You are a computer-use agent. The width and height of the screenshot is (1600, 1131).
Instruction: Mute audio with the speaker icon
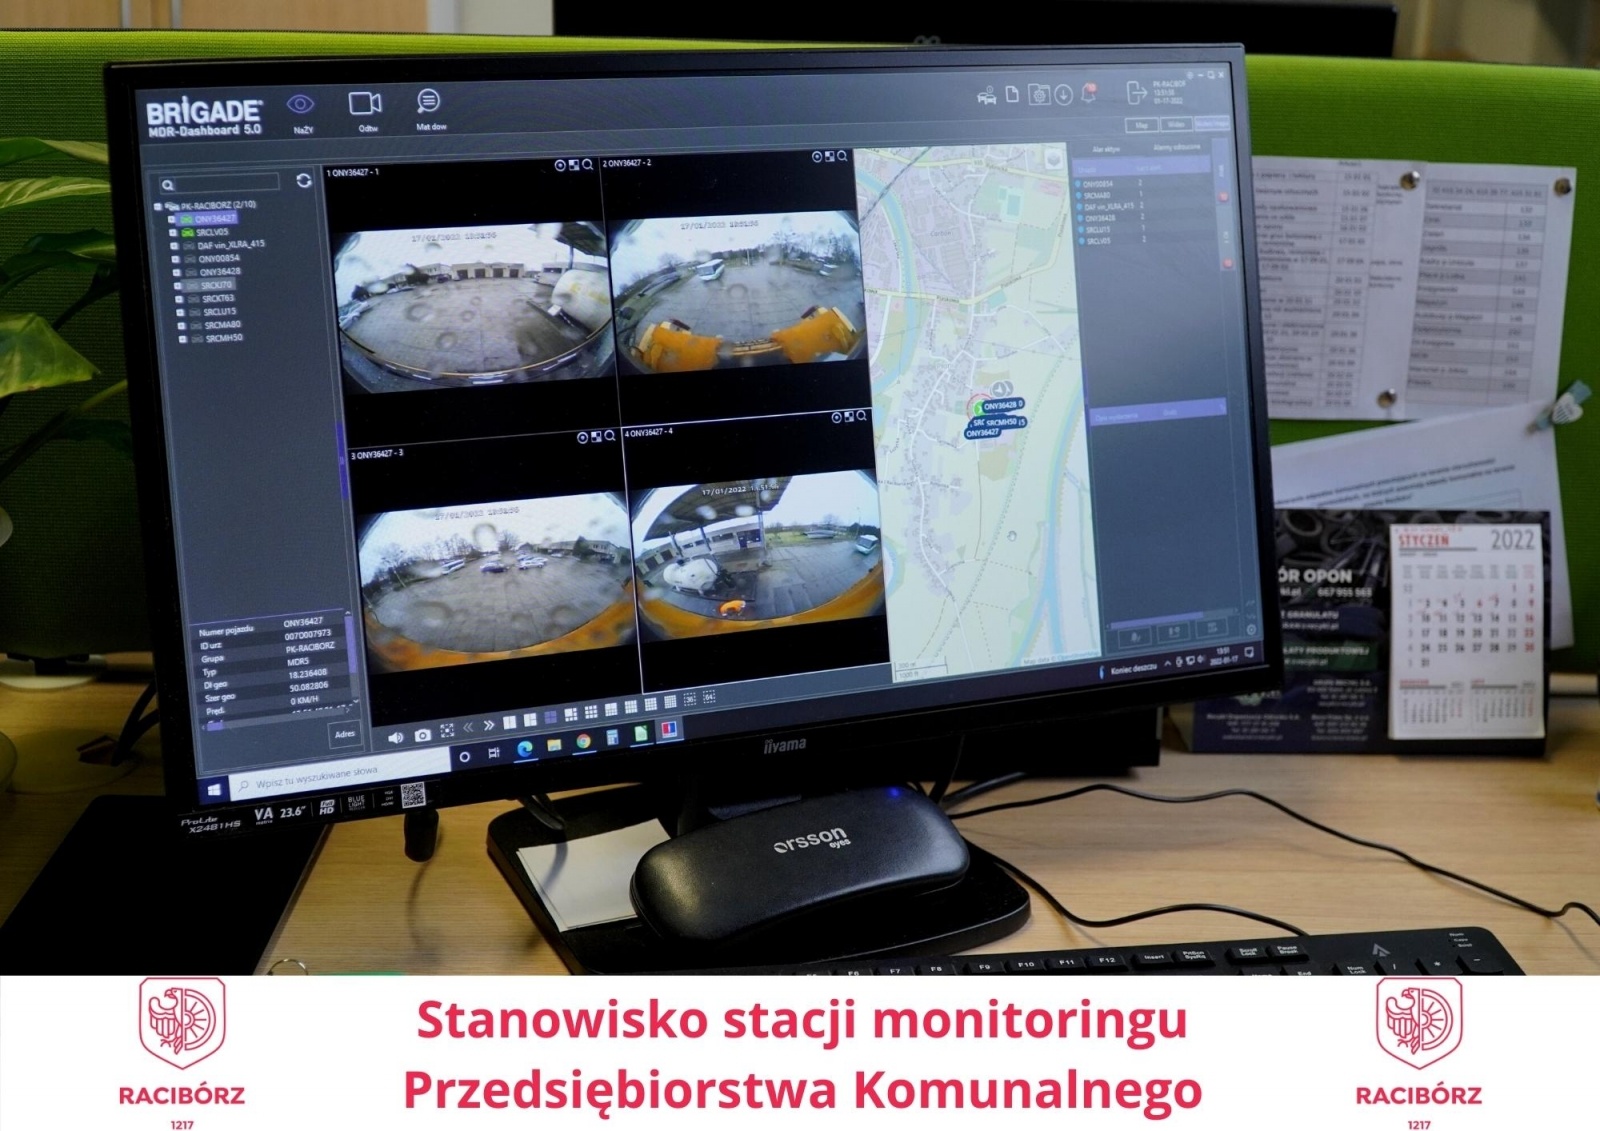click(396, 737)
